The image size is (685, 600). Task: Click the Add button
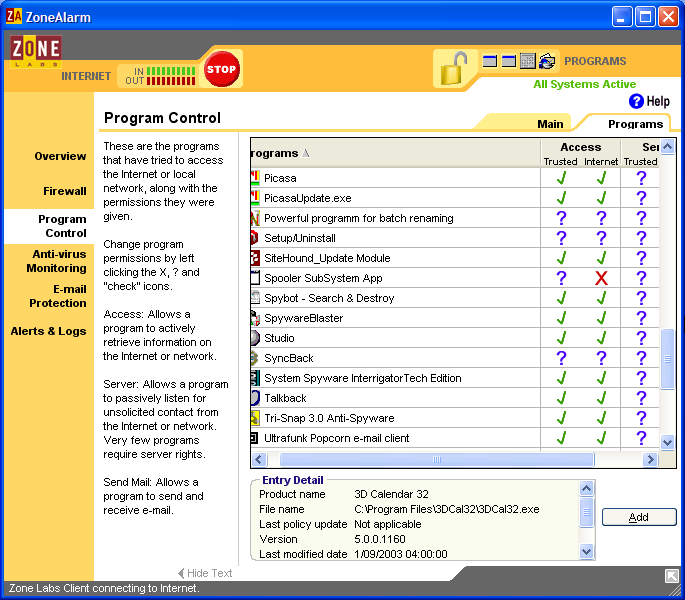(x=639, y=517)
